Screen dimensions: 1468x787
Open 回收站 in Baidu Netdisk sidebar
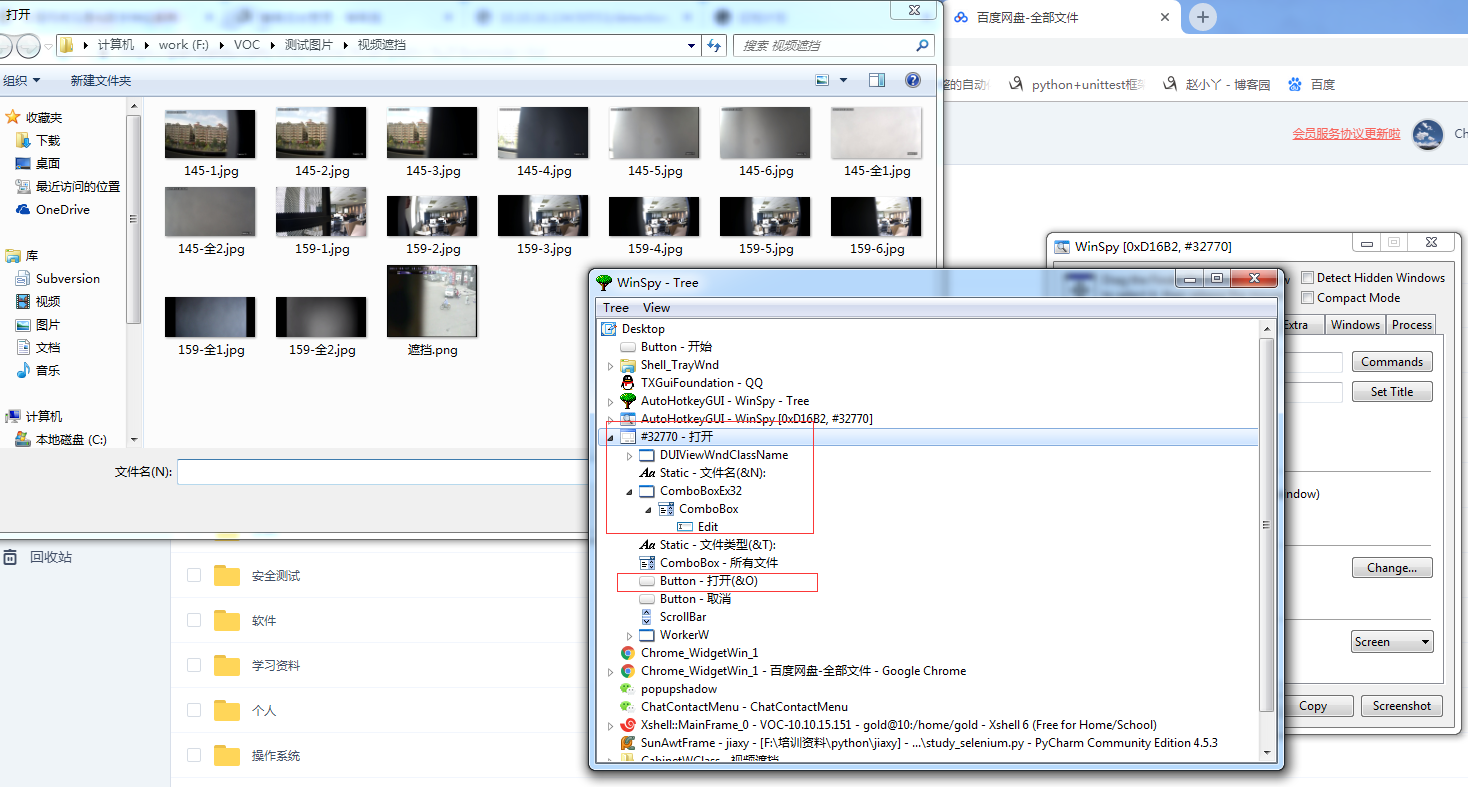[x=50, y=557]
